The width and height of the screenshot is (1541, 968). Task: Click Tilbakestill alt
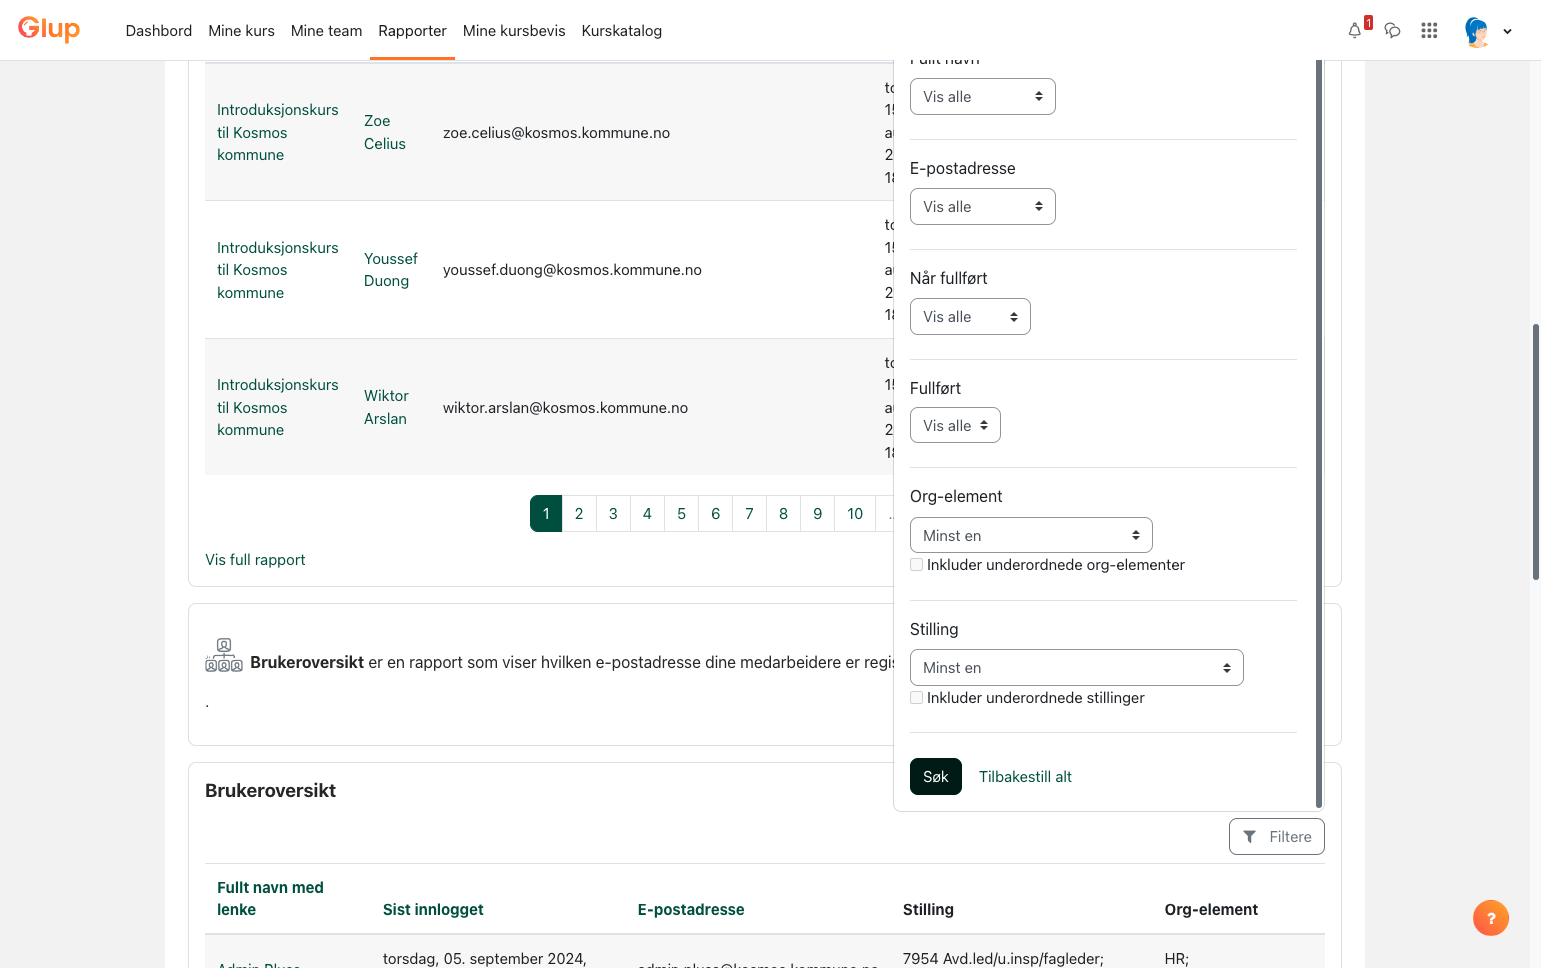tap(1025, 777)
